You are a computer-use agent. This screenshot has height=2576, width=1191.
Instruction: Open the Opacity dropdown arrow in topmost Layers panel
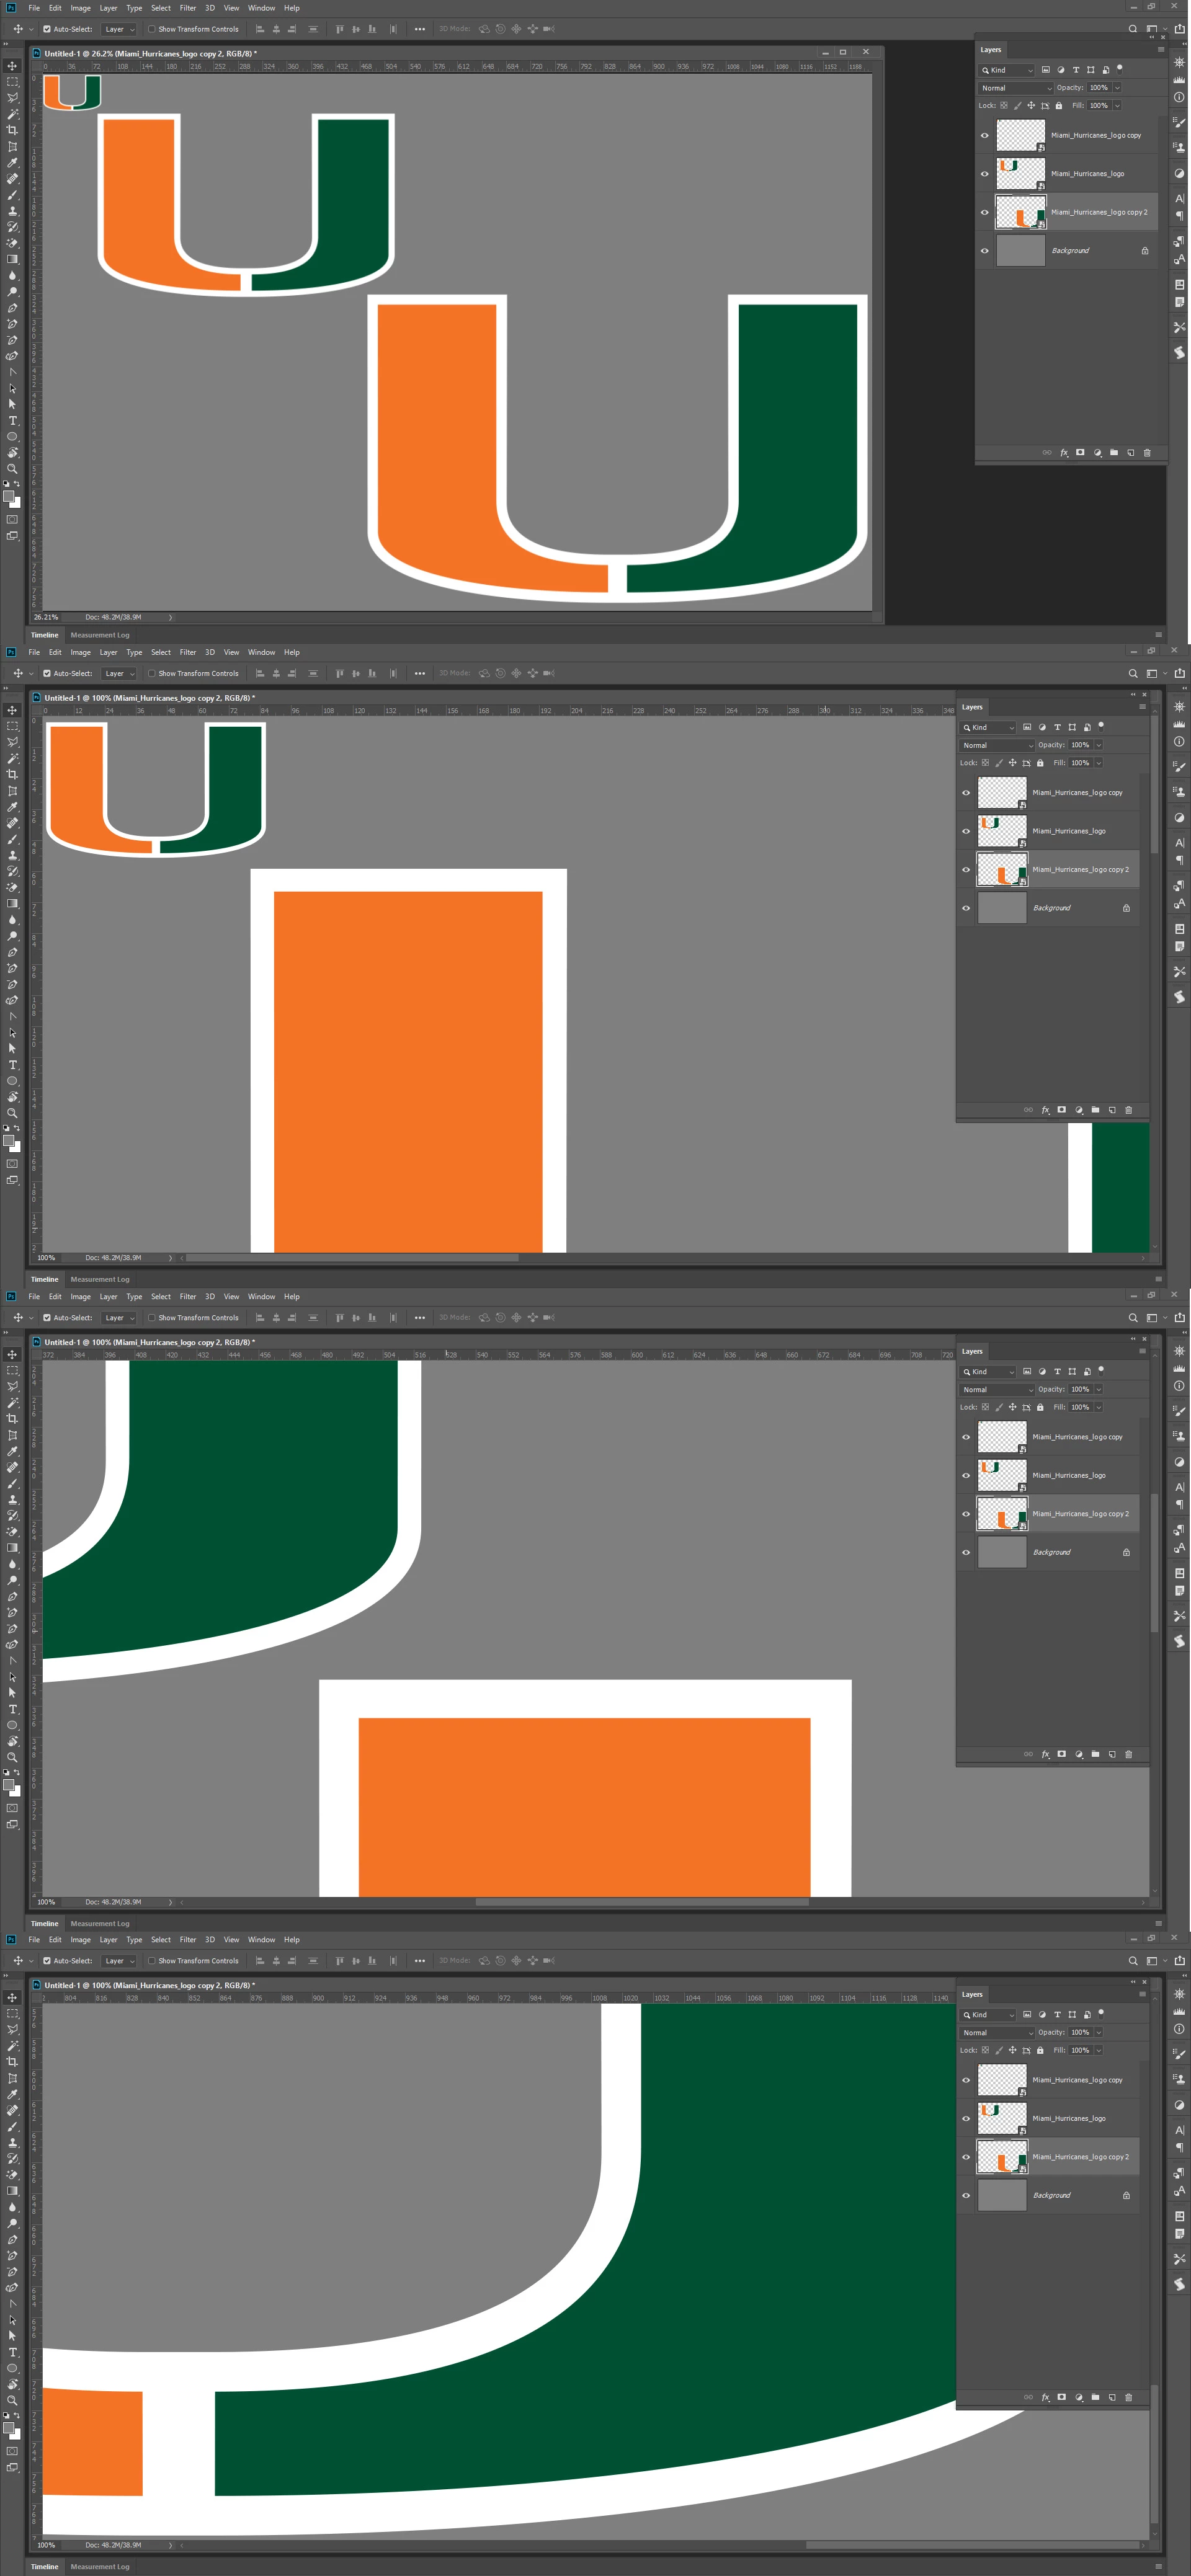[x=1117, y=88]
